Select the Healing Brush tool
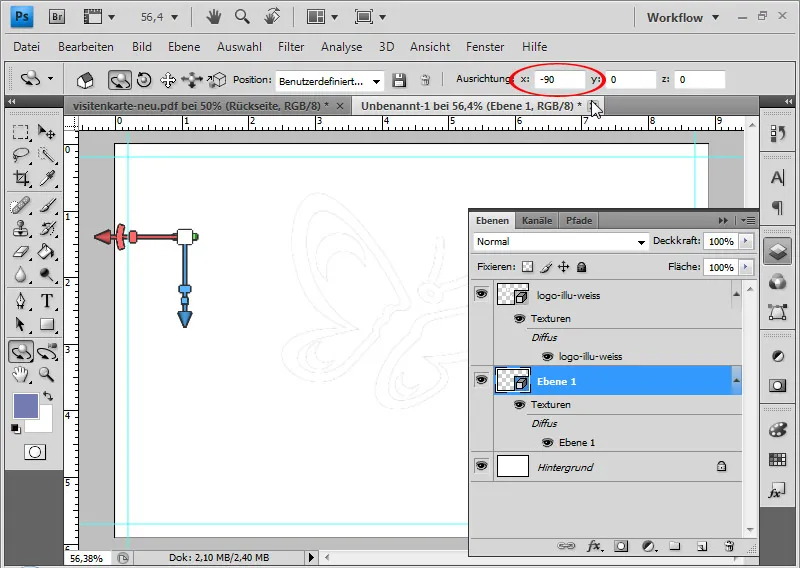 [x=20, y=206]
